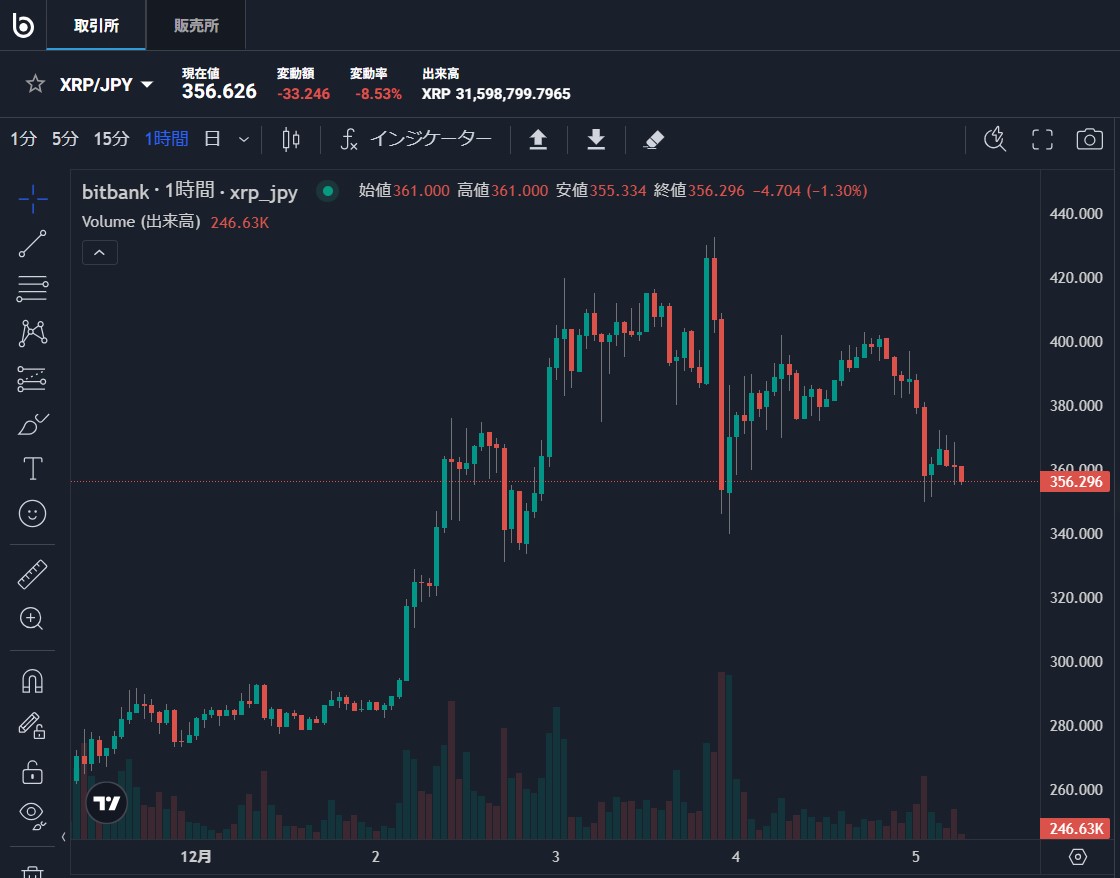Open the emoji drawing tool

tap(30, 513)
